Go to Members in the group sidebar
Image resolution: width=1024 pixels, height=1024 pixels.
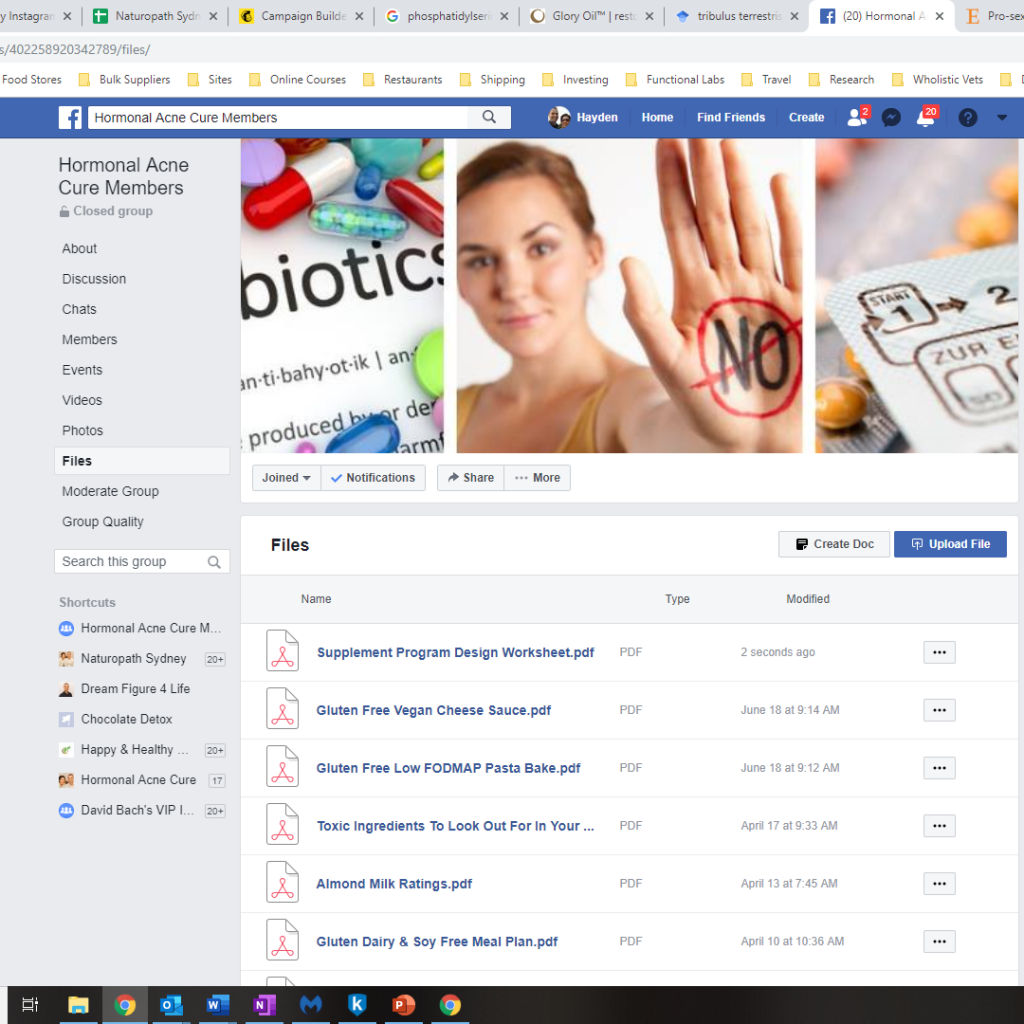tap(89, 339)
